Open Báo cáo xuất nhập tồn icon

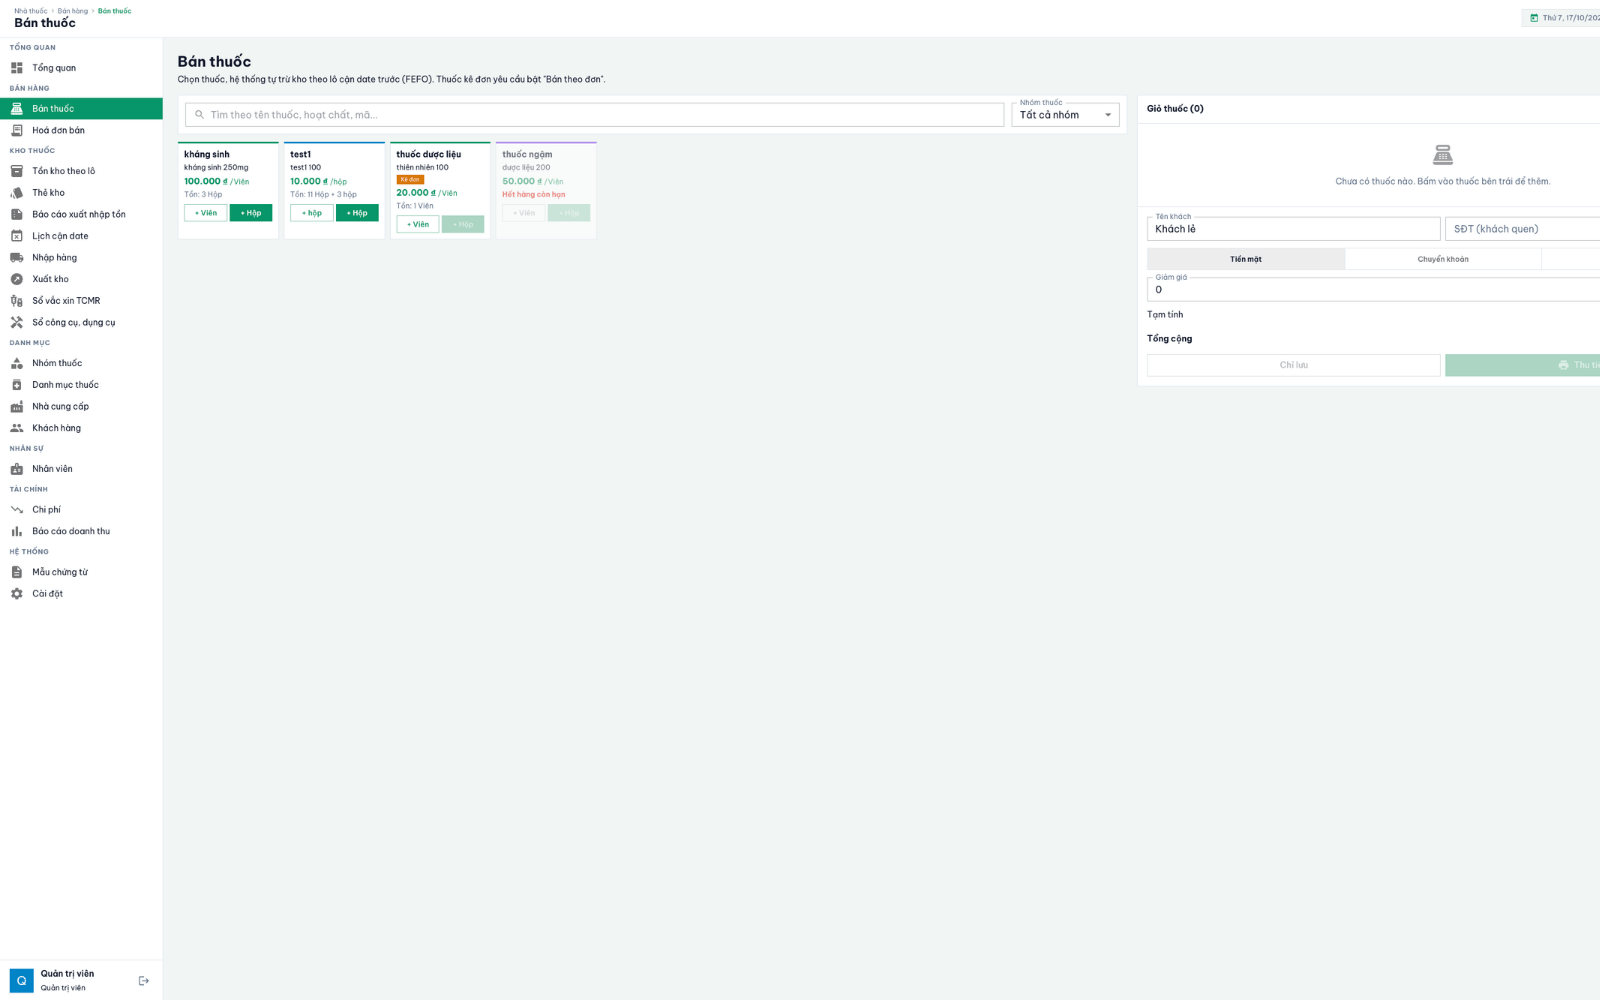pos(17,214)
